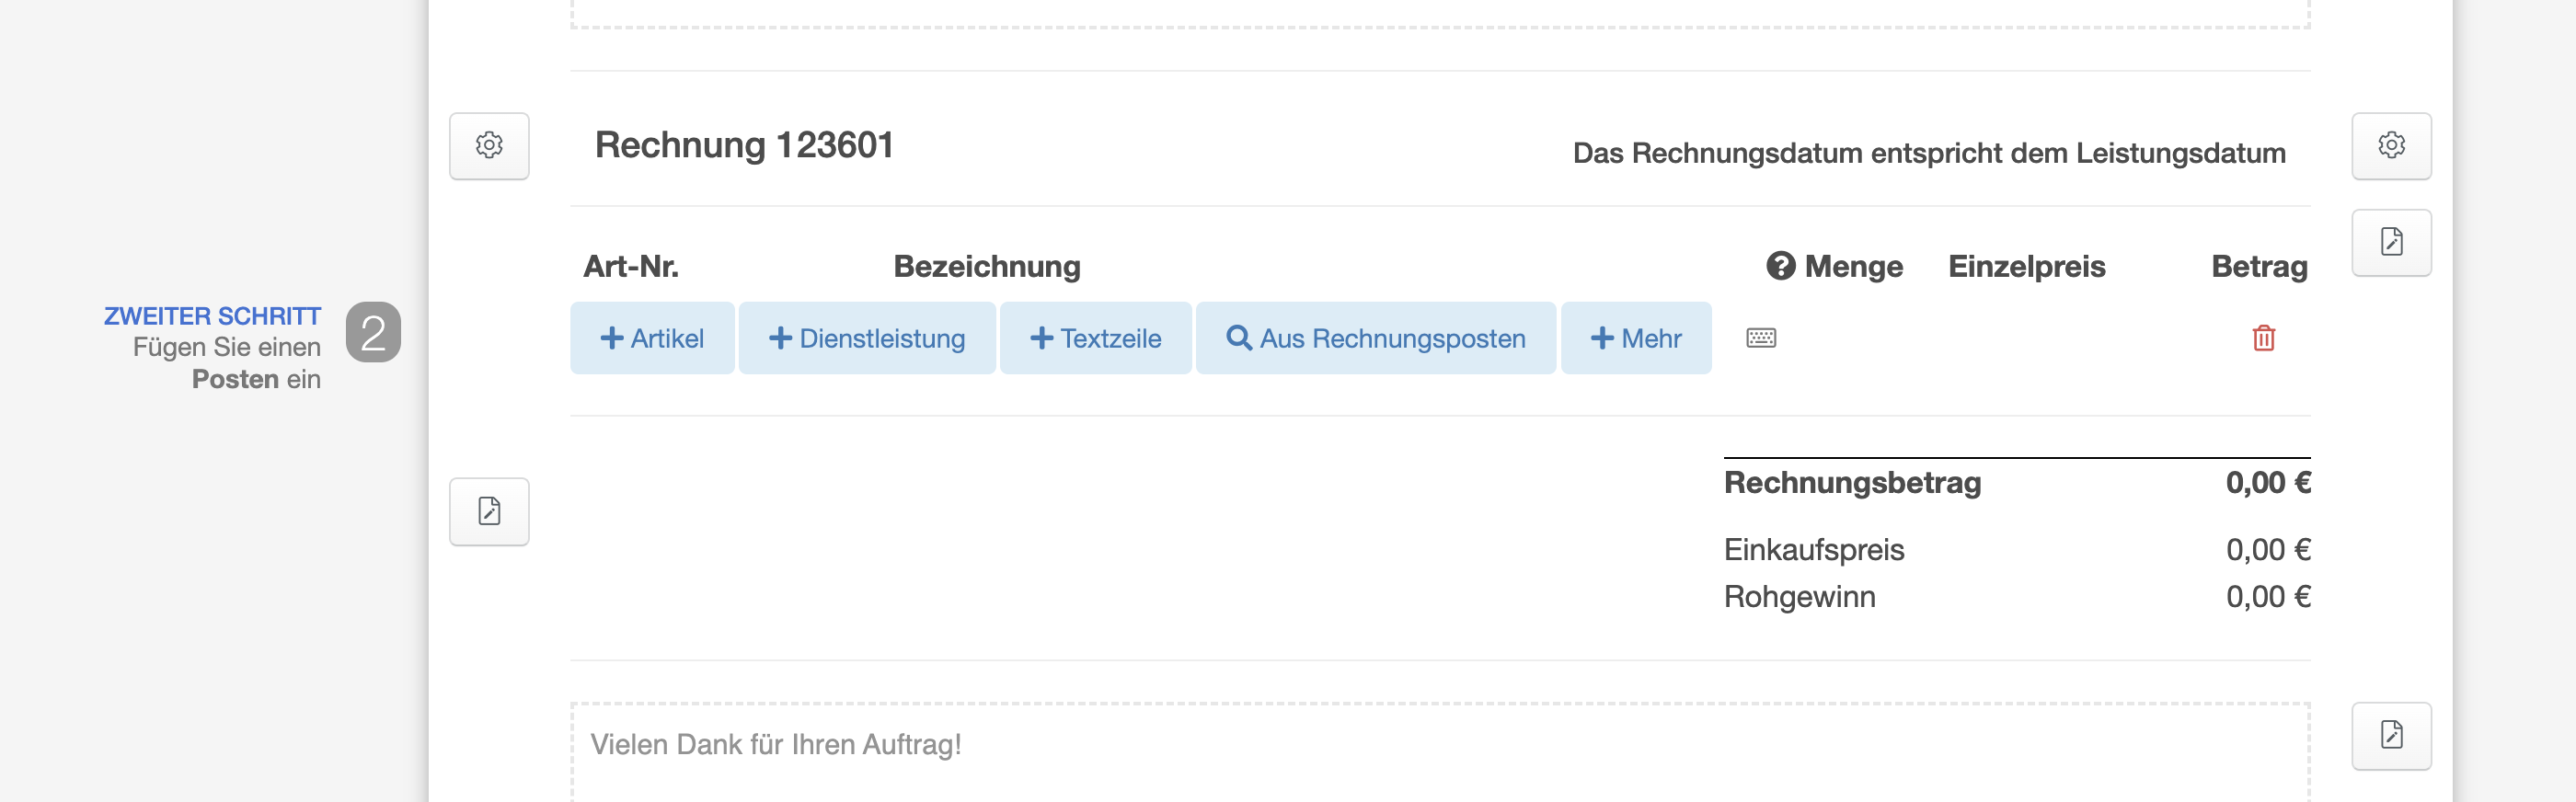Click the Einzelpreis column header
Viewport: 2576px width, 802px height.
(2026, 266)
